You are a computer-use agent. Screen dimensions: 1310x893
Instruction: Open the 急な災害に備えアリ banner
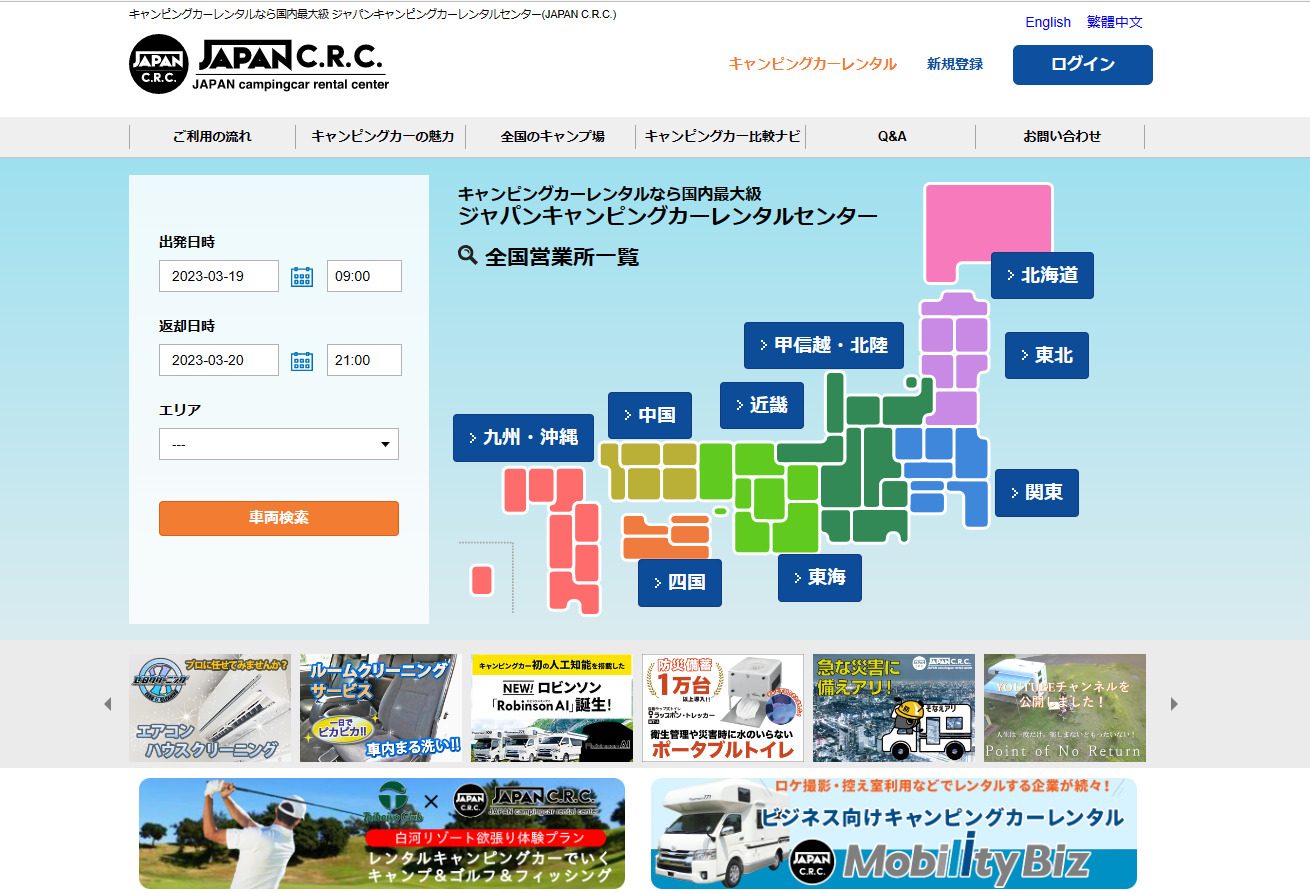pos(894,708)
